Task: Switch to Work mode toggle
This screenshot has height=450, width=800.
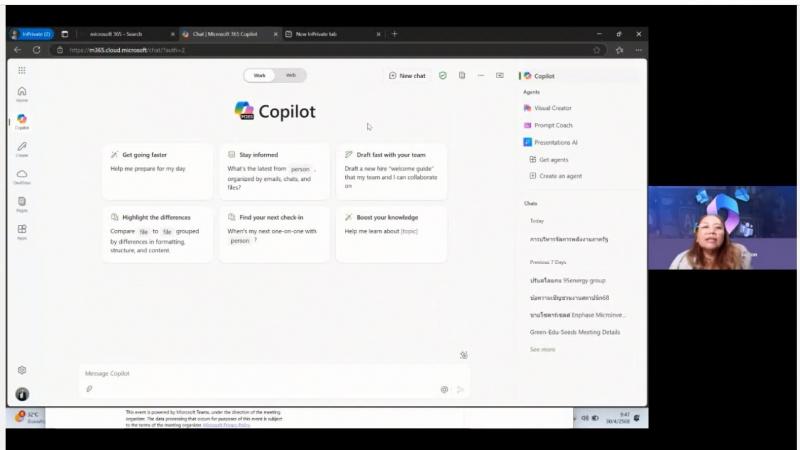Action: click(260, 76)
